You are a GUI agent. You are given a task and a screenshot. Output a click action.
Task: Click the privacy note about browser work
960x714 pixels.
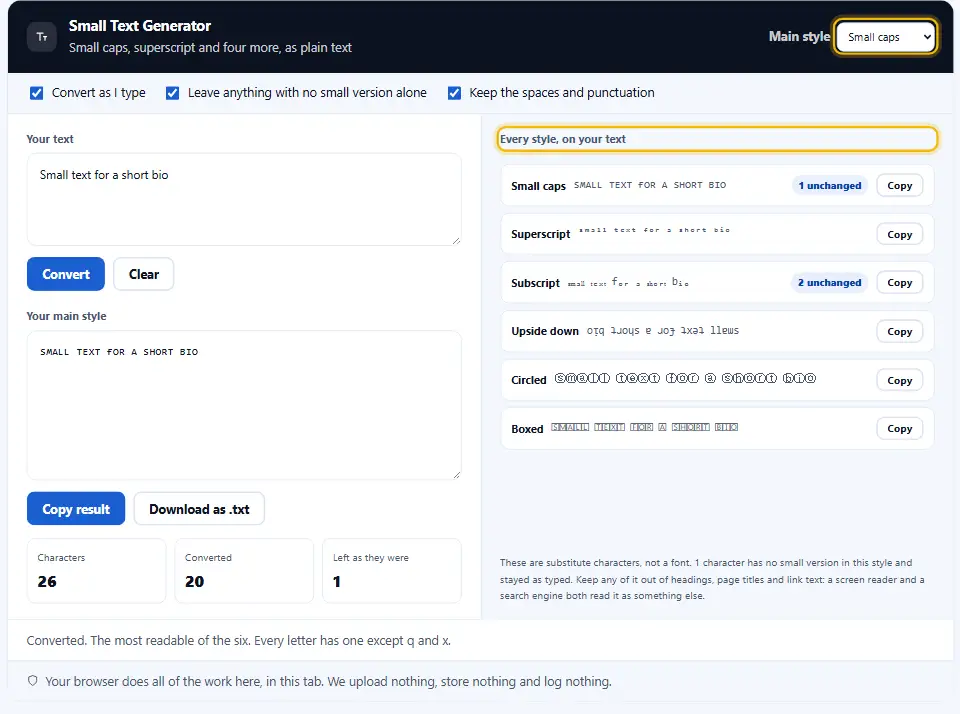[x=328, y=682]
